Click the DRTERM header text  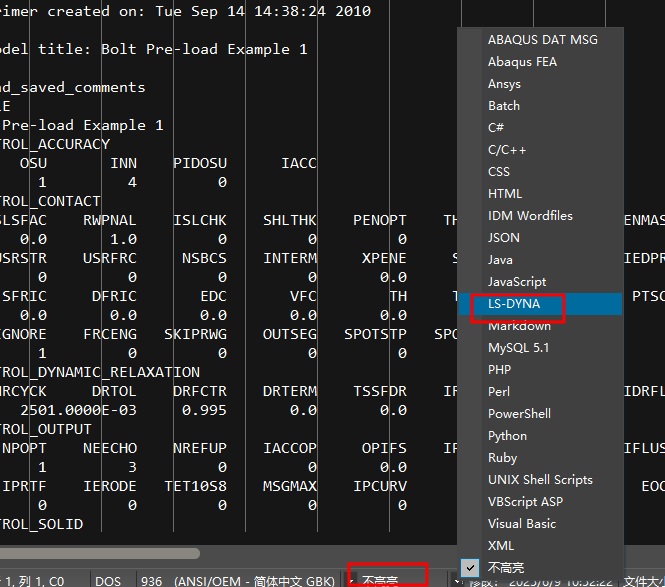pos(290,391)
